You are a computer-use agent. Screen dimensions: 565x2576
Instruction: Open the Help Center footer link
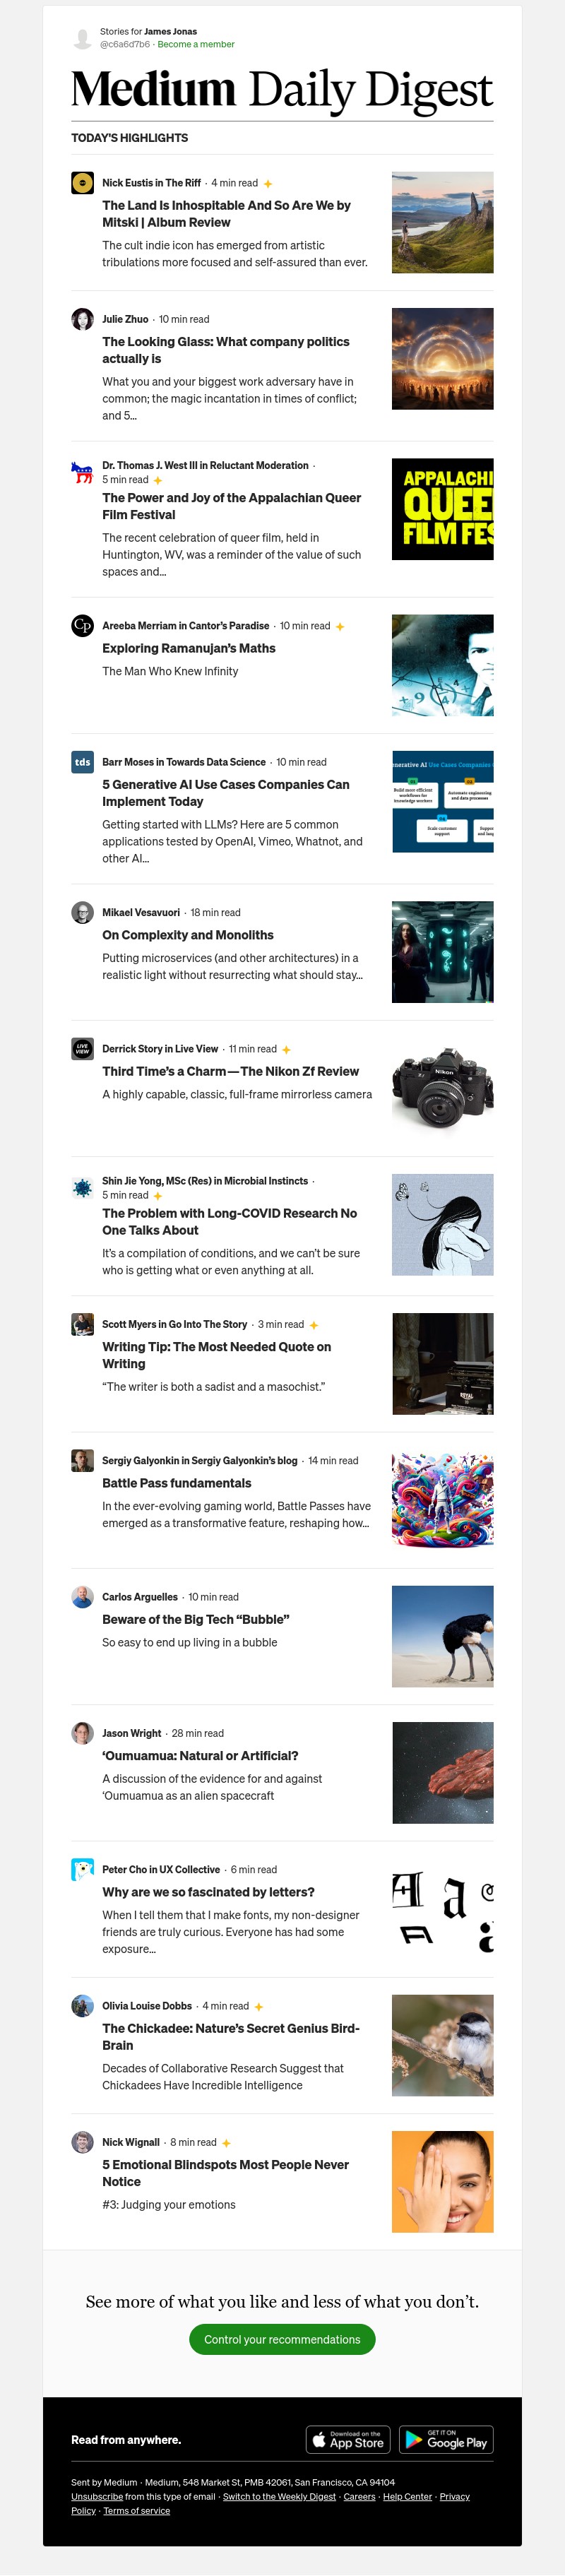point(407,2496)
